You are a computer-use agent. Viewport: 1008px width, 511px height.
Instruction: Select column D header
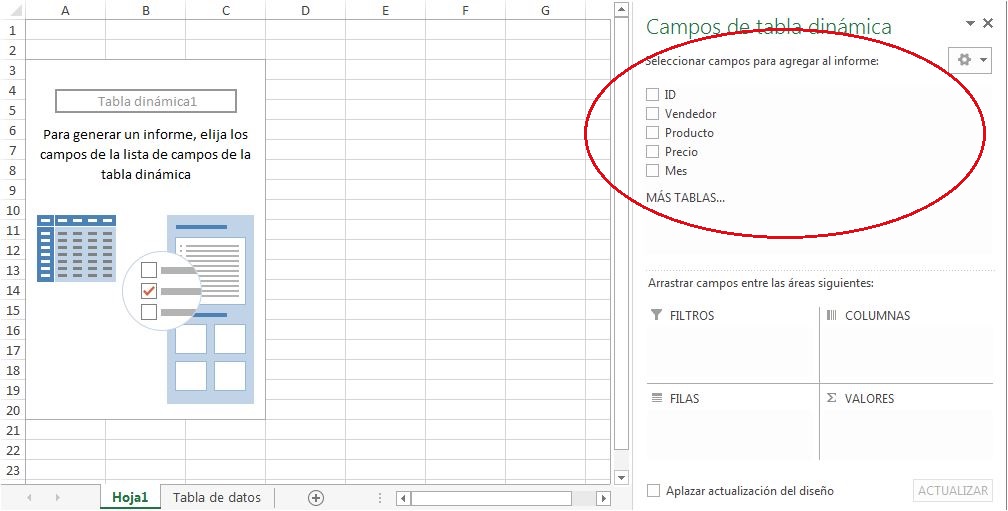pos(305,10)
